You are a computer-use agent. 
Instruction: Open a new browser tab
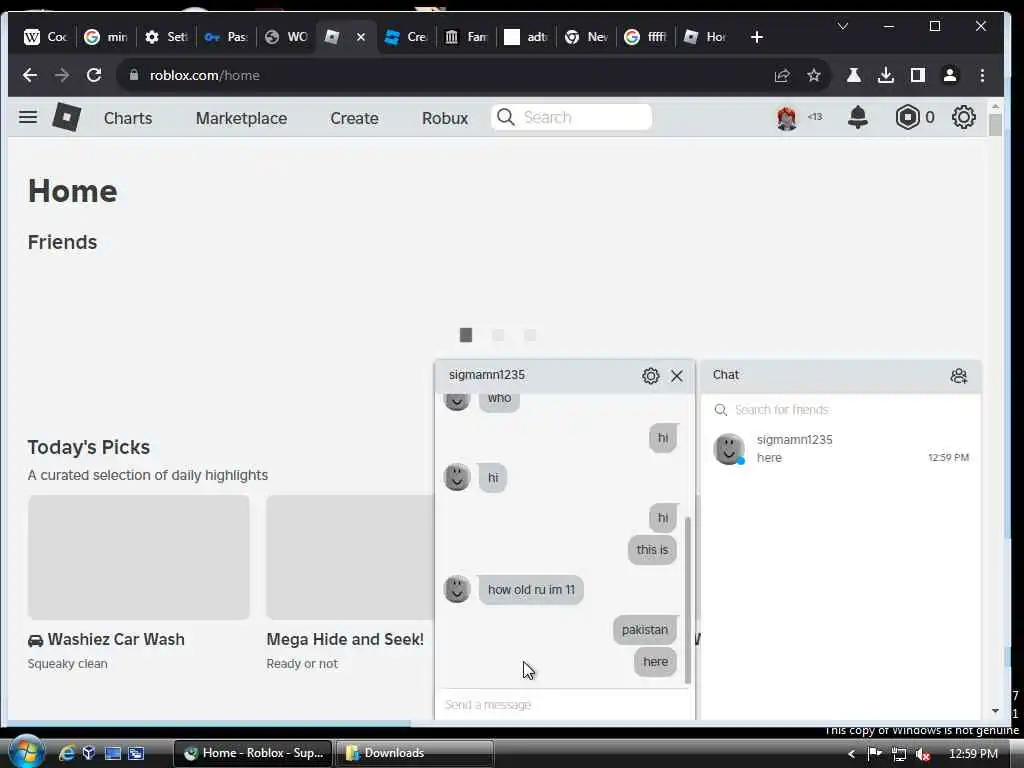(757, 37)
